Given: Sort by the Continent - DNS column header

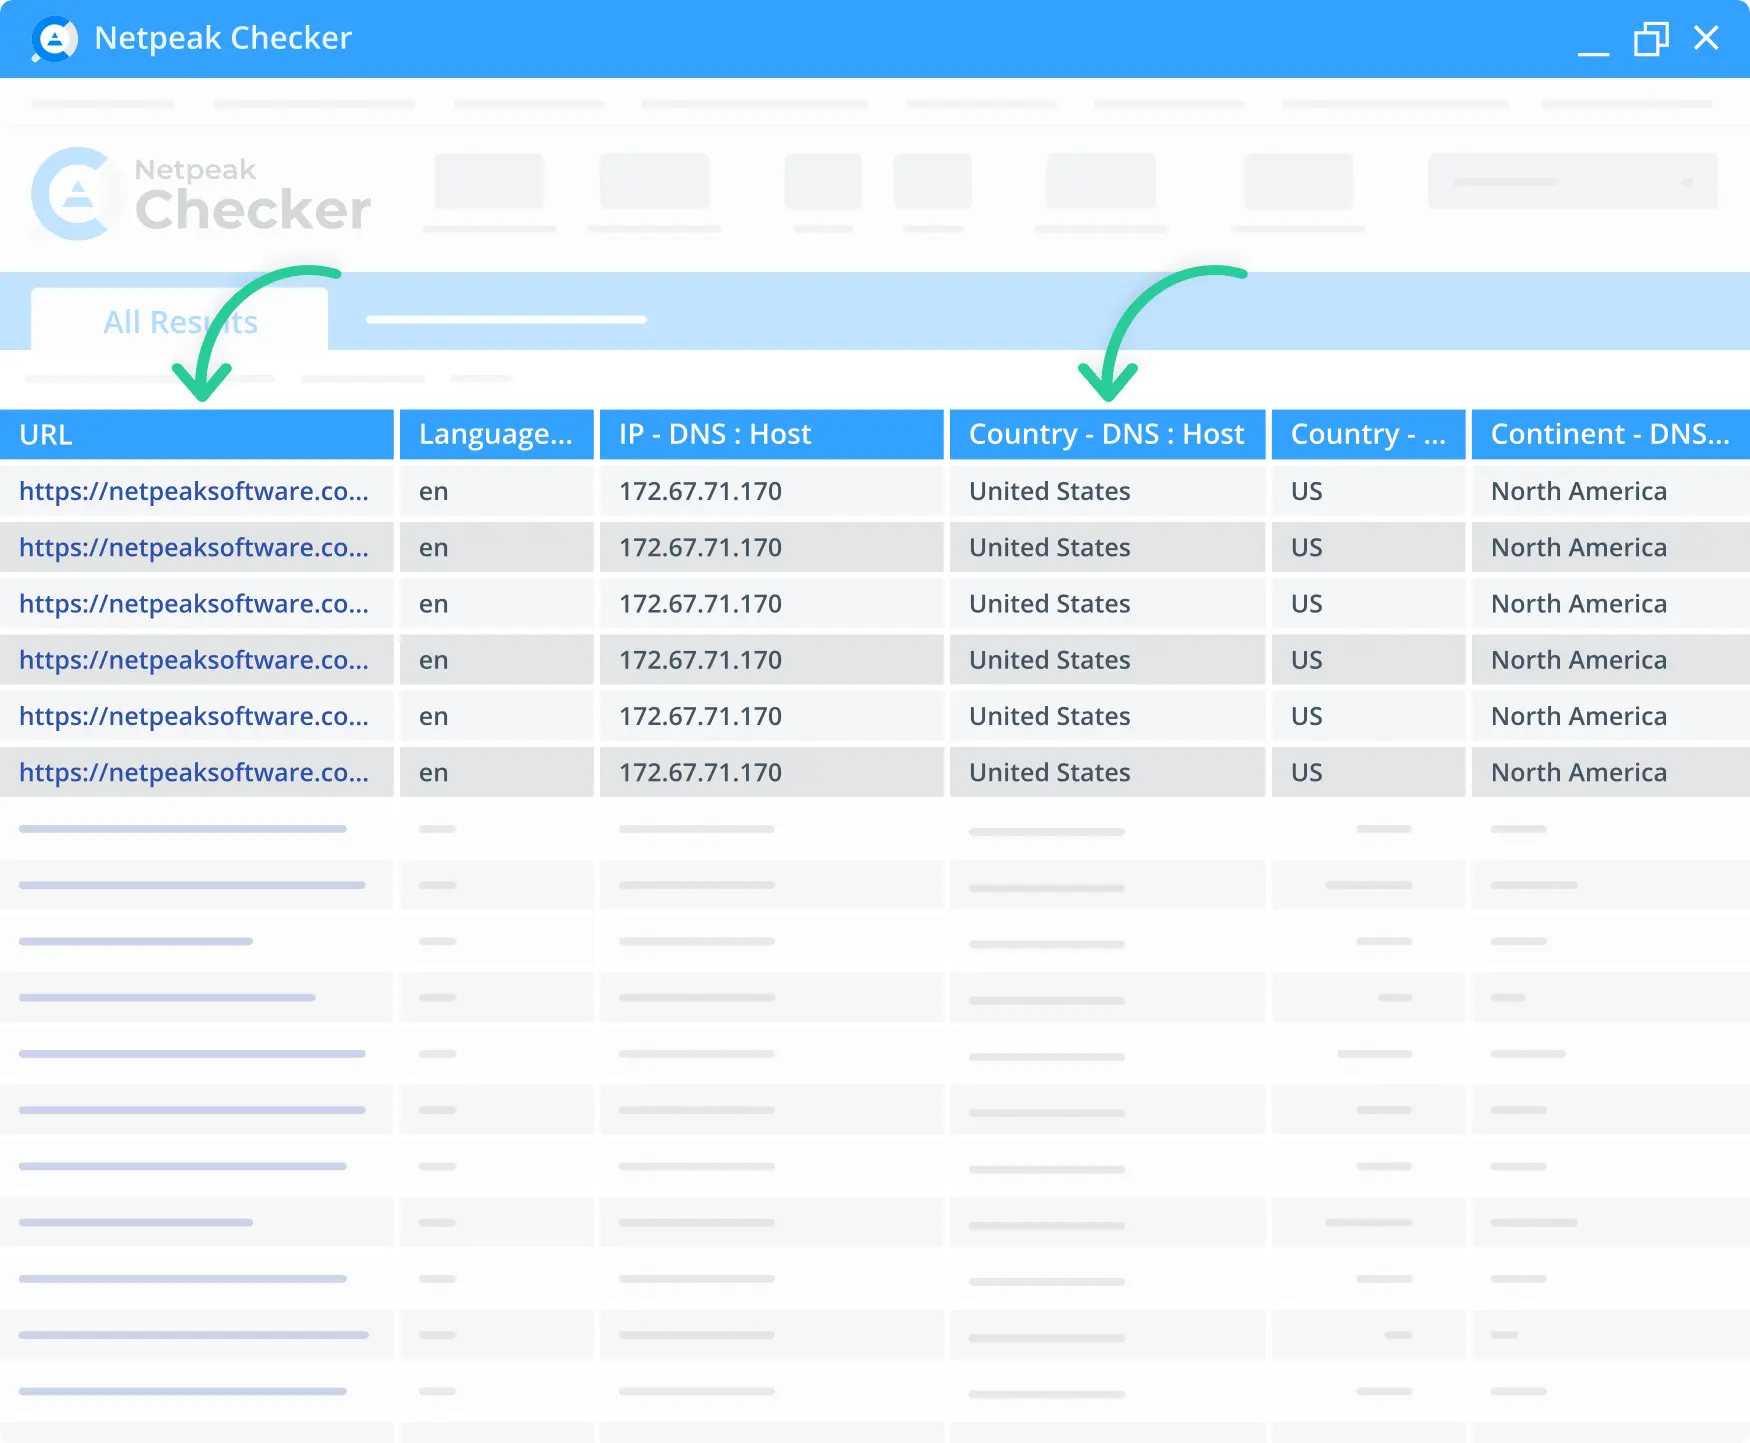Looking at the screenshot, I should (x=1609, y=434).
